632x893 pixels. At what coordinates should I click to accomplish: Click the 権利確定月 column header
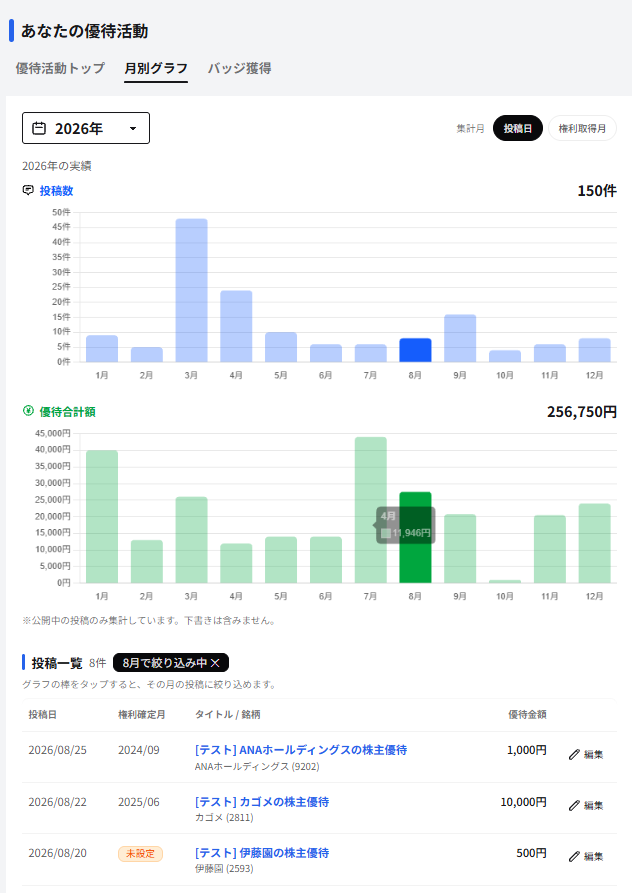pyautogui.click(x=142, y=714)
